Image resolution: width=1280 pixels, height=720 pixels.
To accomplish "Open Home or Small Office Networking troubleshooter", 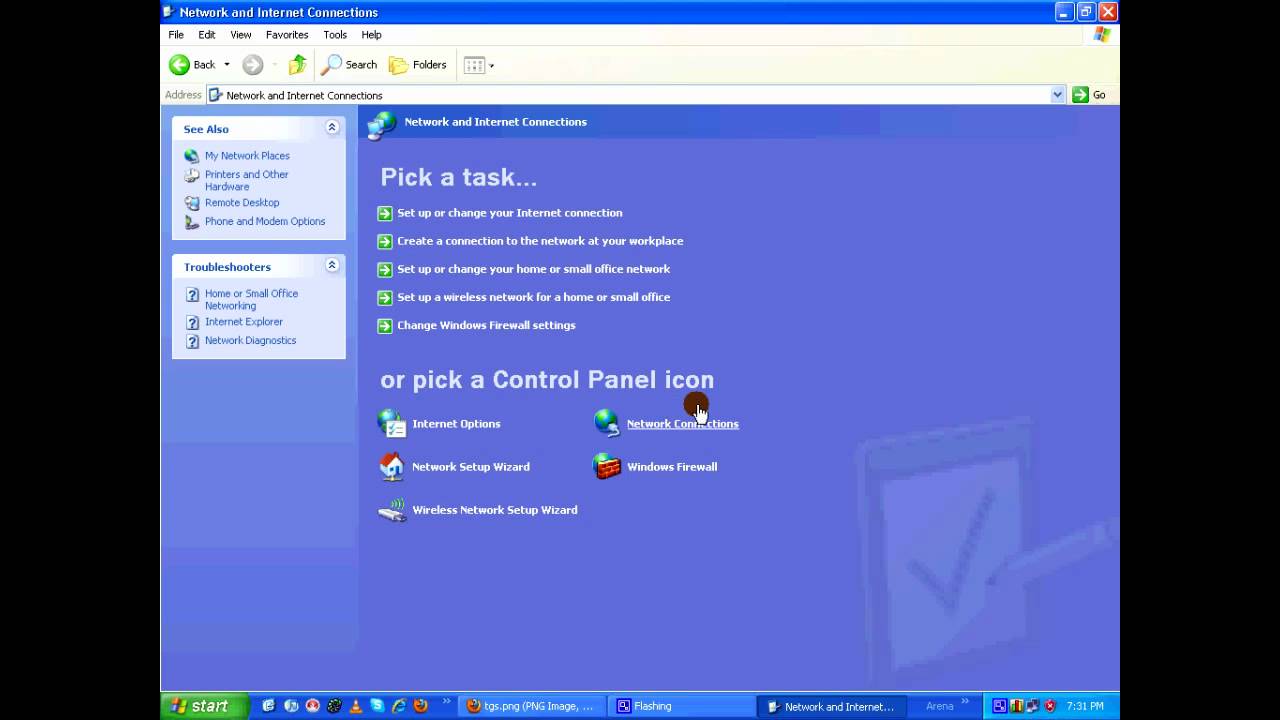I will click(251, 299).
